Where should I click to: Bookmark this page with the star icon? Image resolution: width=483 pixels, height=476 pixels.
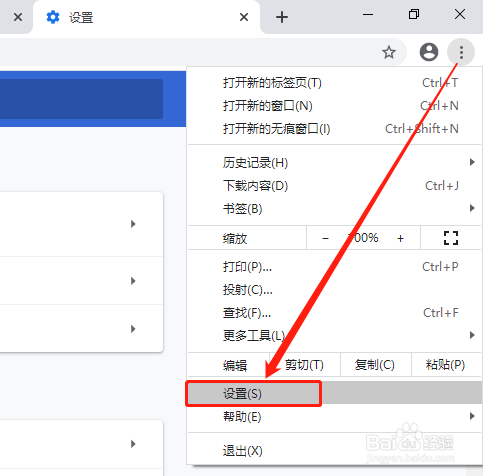[389, 52]
